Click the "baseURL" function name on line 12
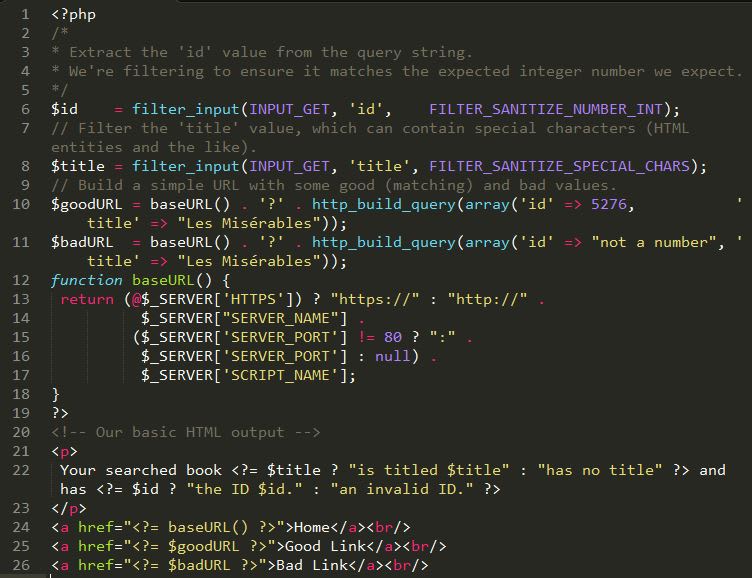 163,281
